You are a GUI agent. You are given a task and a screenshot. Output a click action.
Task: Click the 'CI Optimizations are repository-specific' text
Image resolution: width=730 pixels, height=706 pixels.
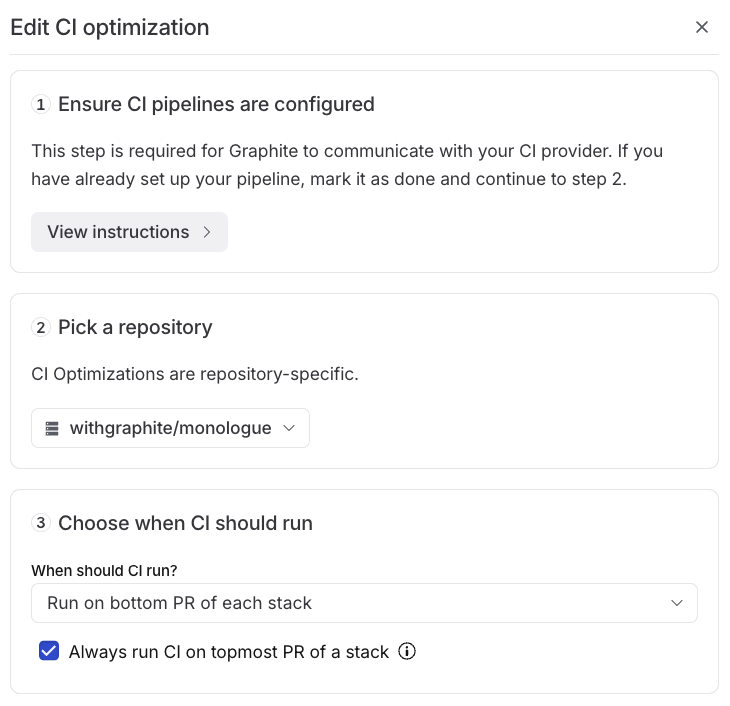[x=194, y=375]
